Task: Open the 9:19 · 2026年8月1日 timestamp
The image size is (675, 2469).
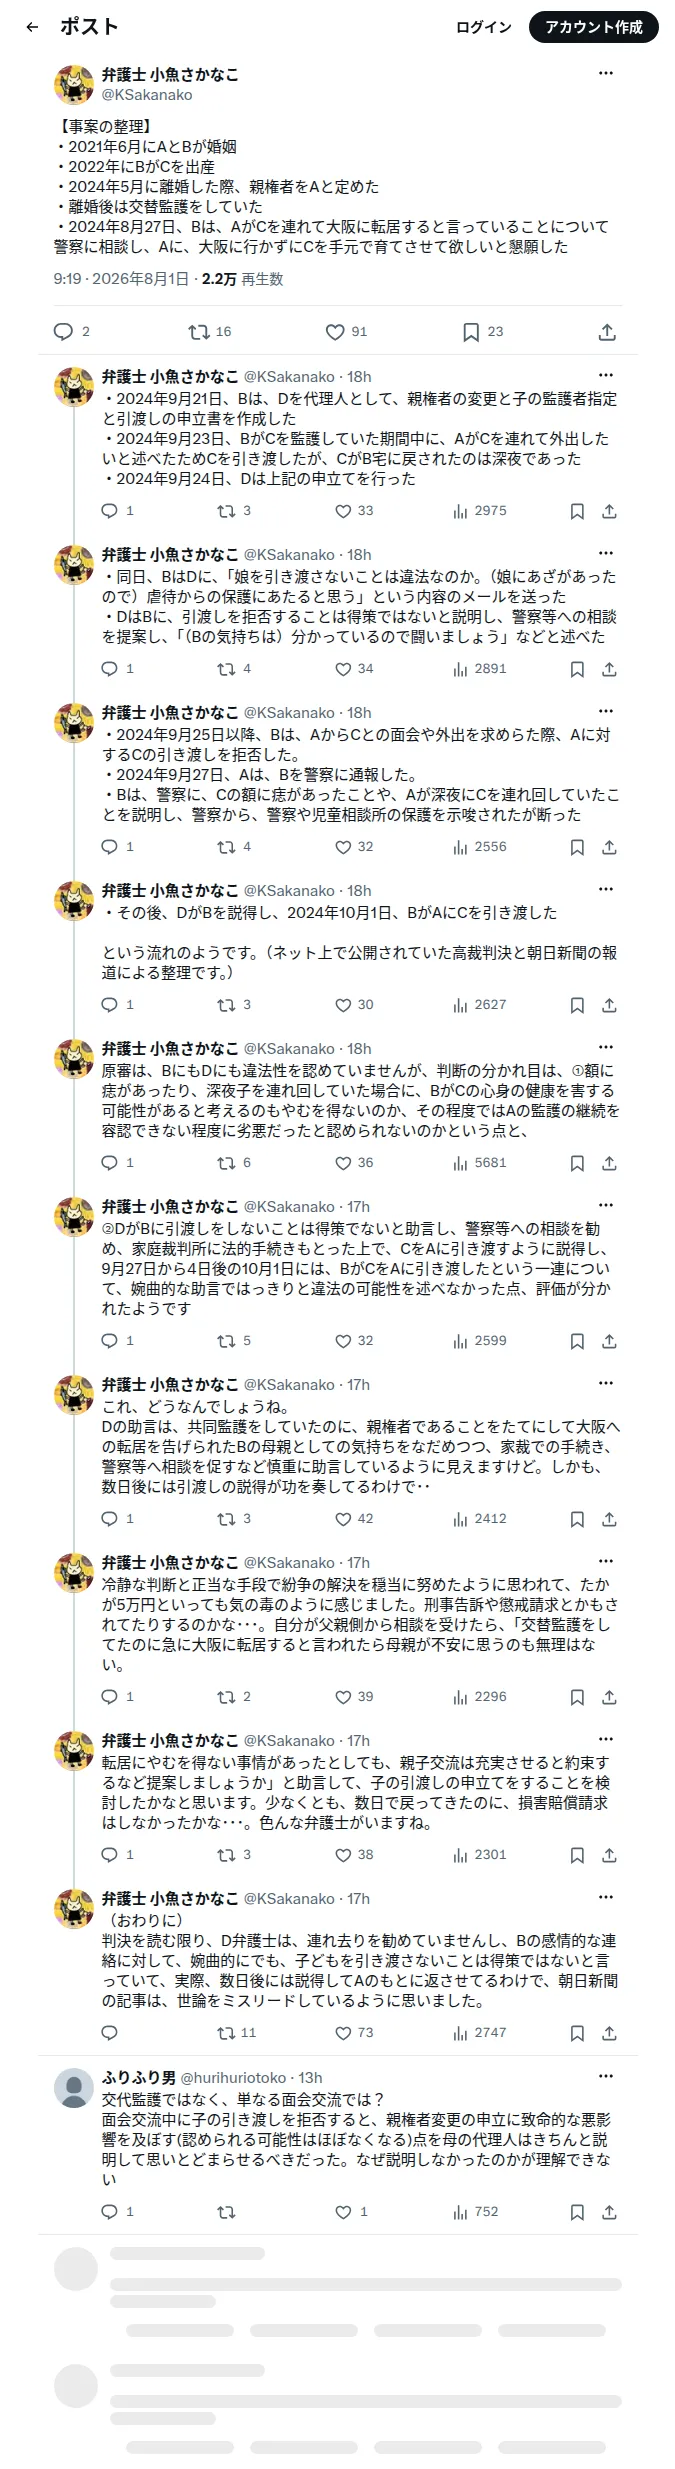Action: click(x=121, y=279)
